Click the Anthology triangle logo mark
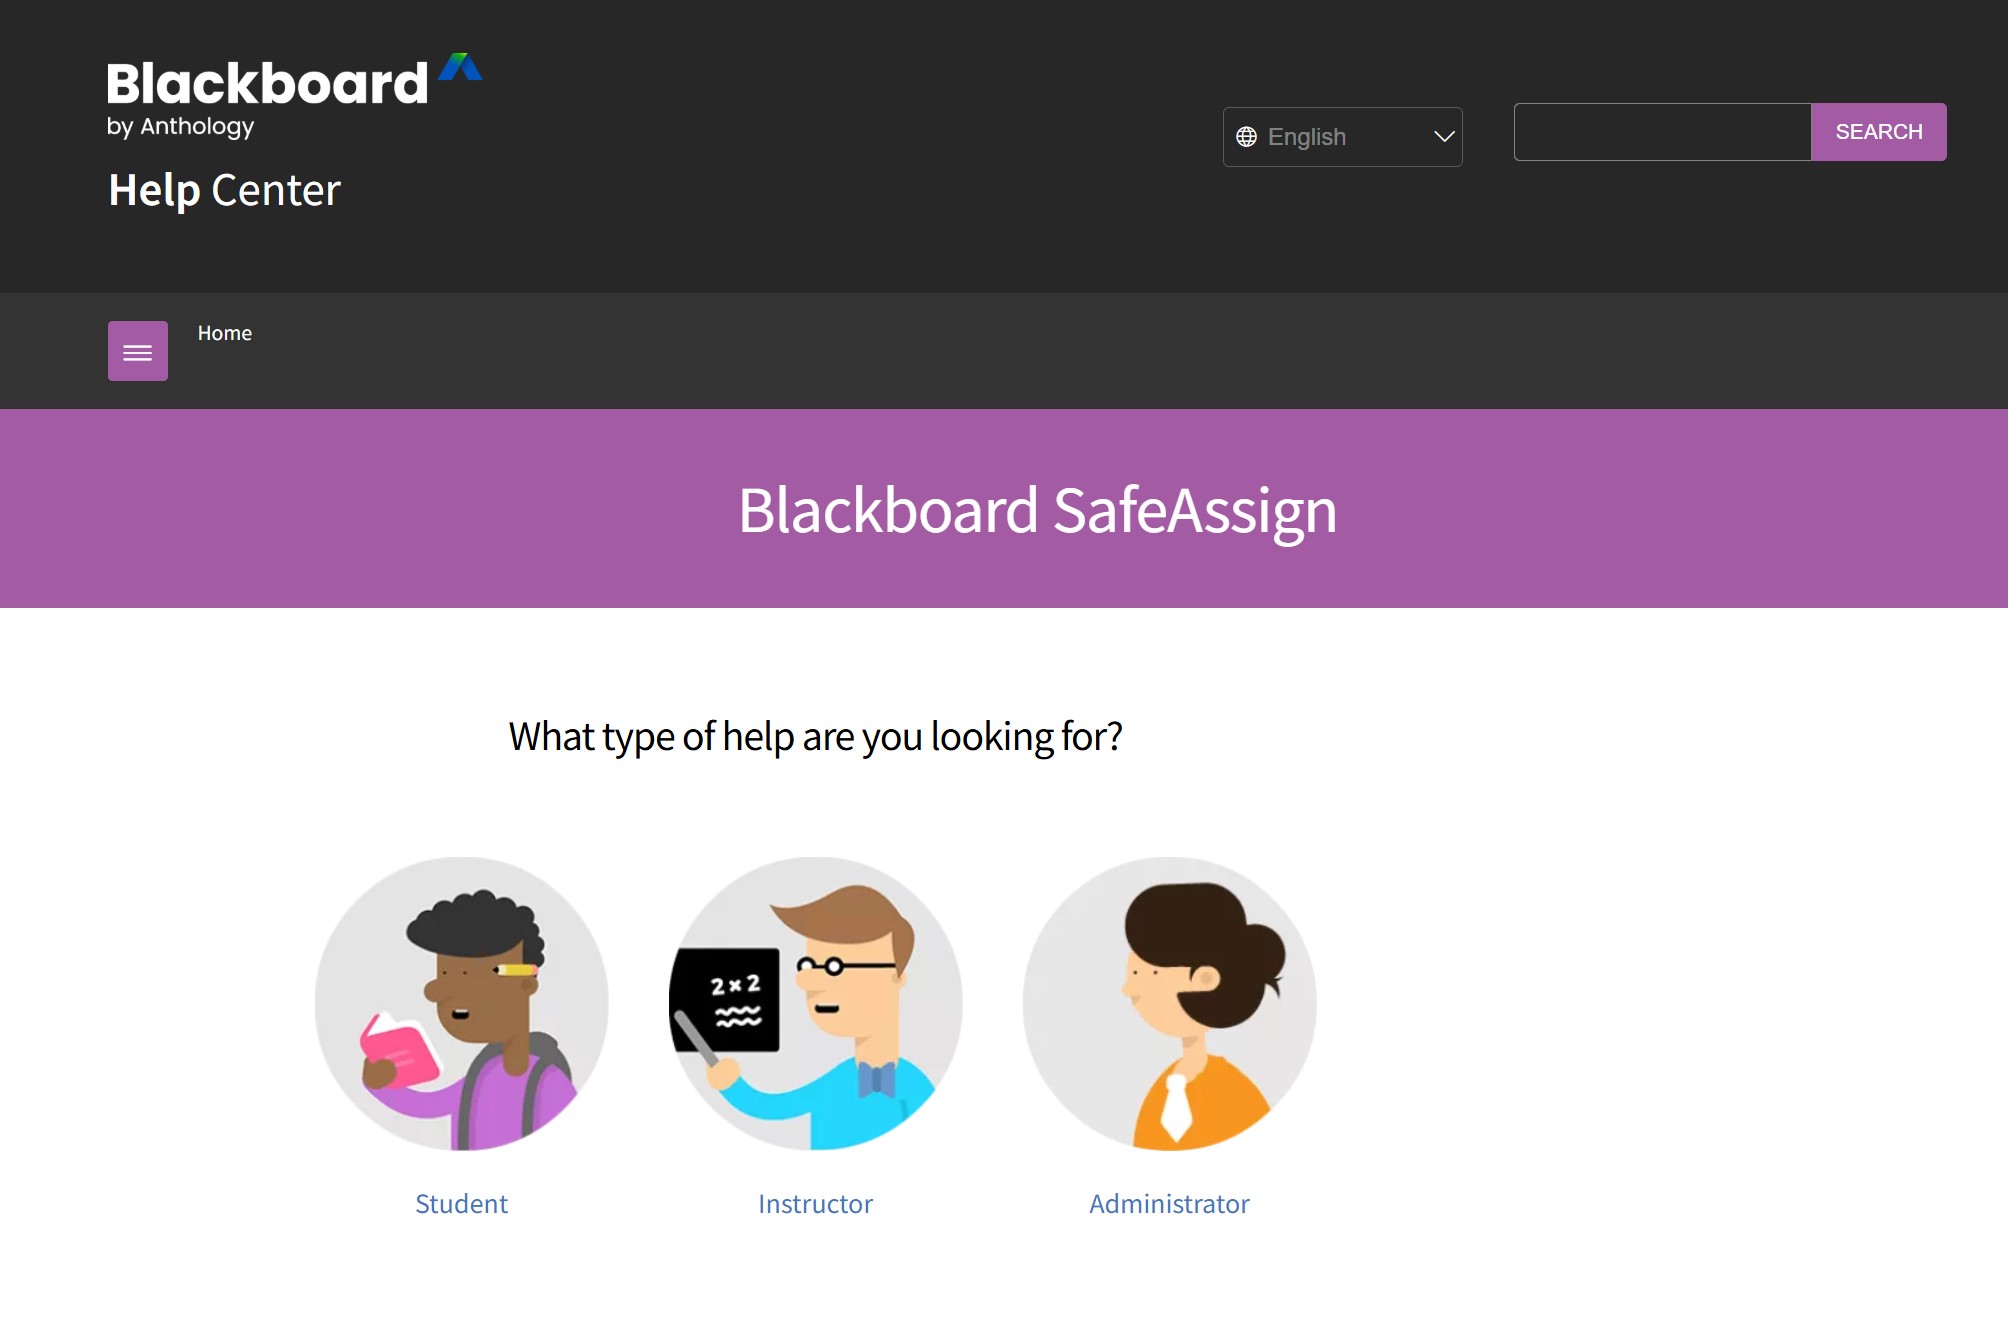 tap(461, 68)
